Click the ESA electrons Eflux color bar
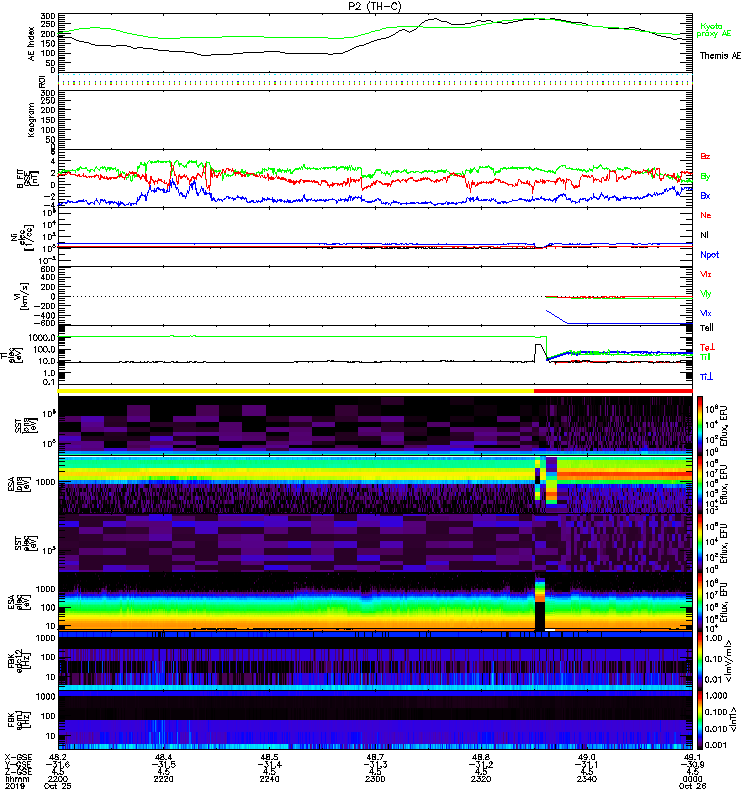The image size is (750, 800). [699, 601]
